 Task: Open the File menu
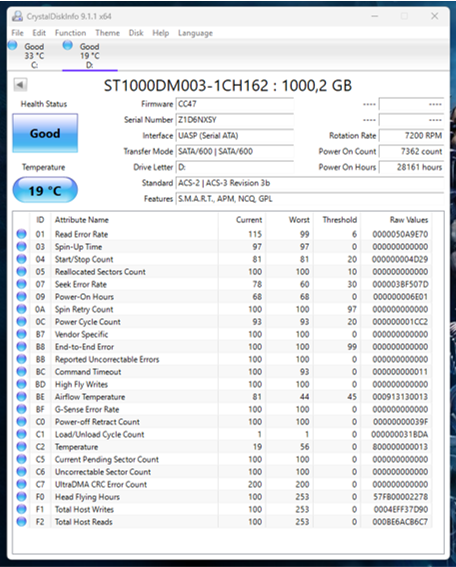[x=17, y=33]
